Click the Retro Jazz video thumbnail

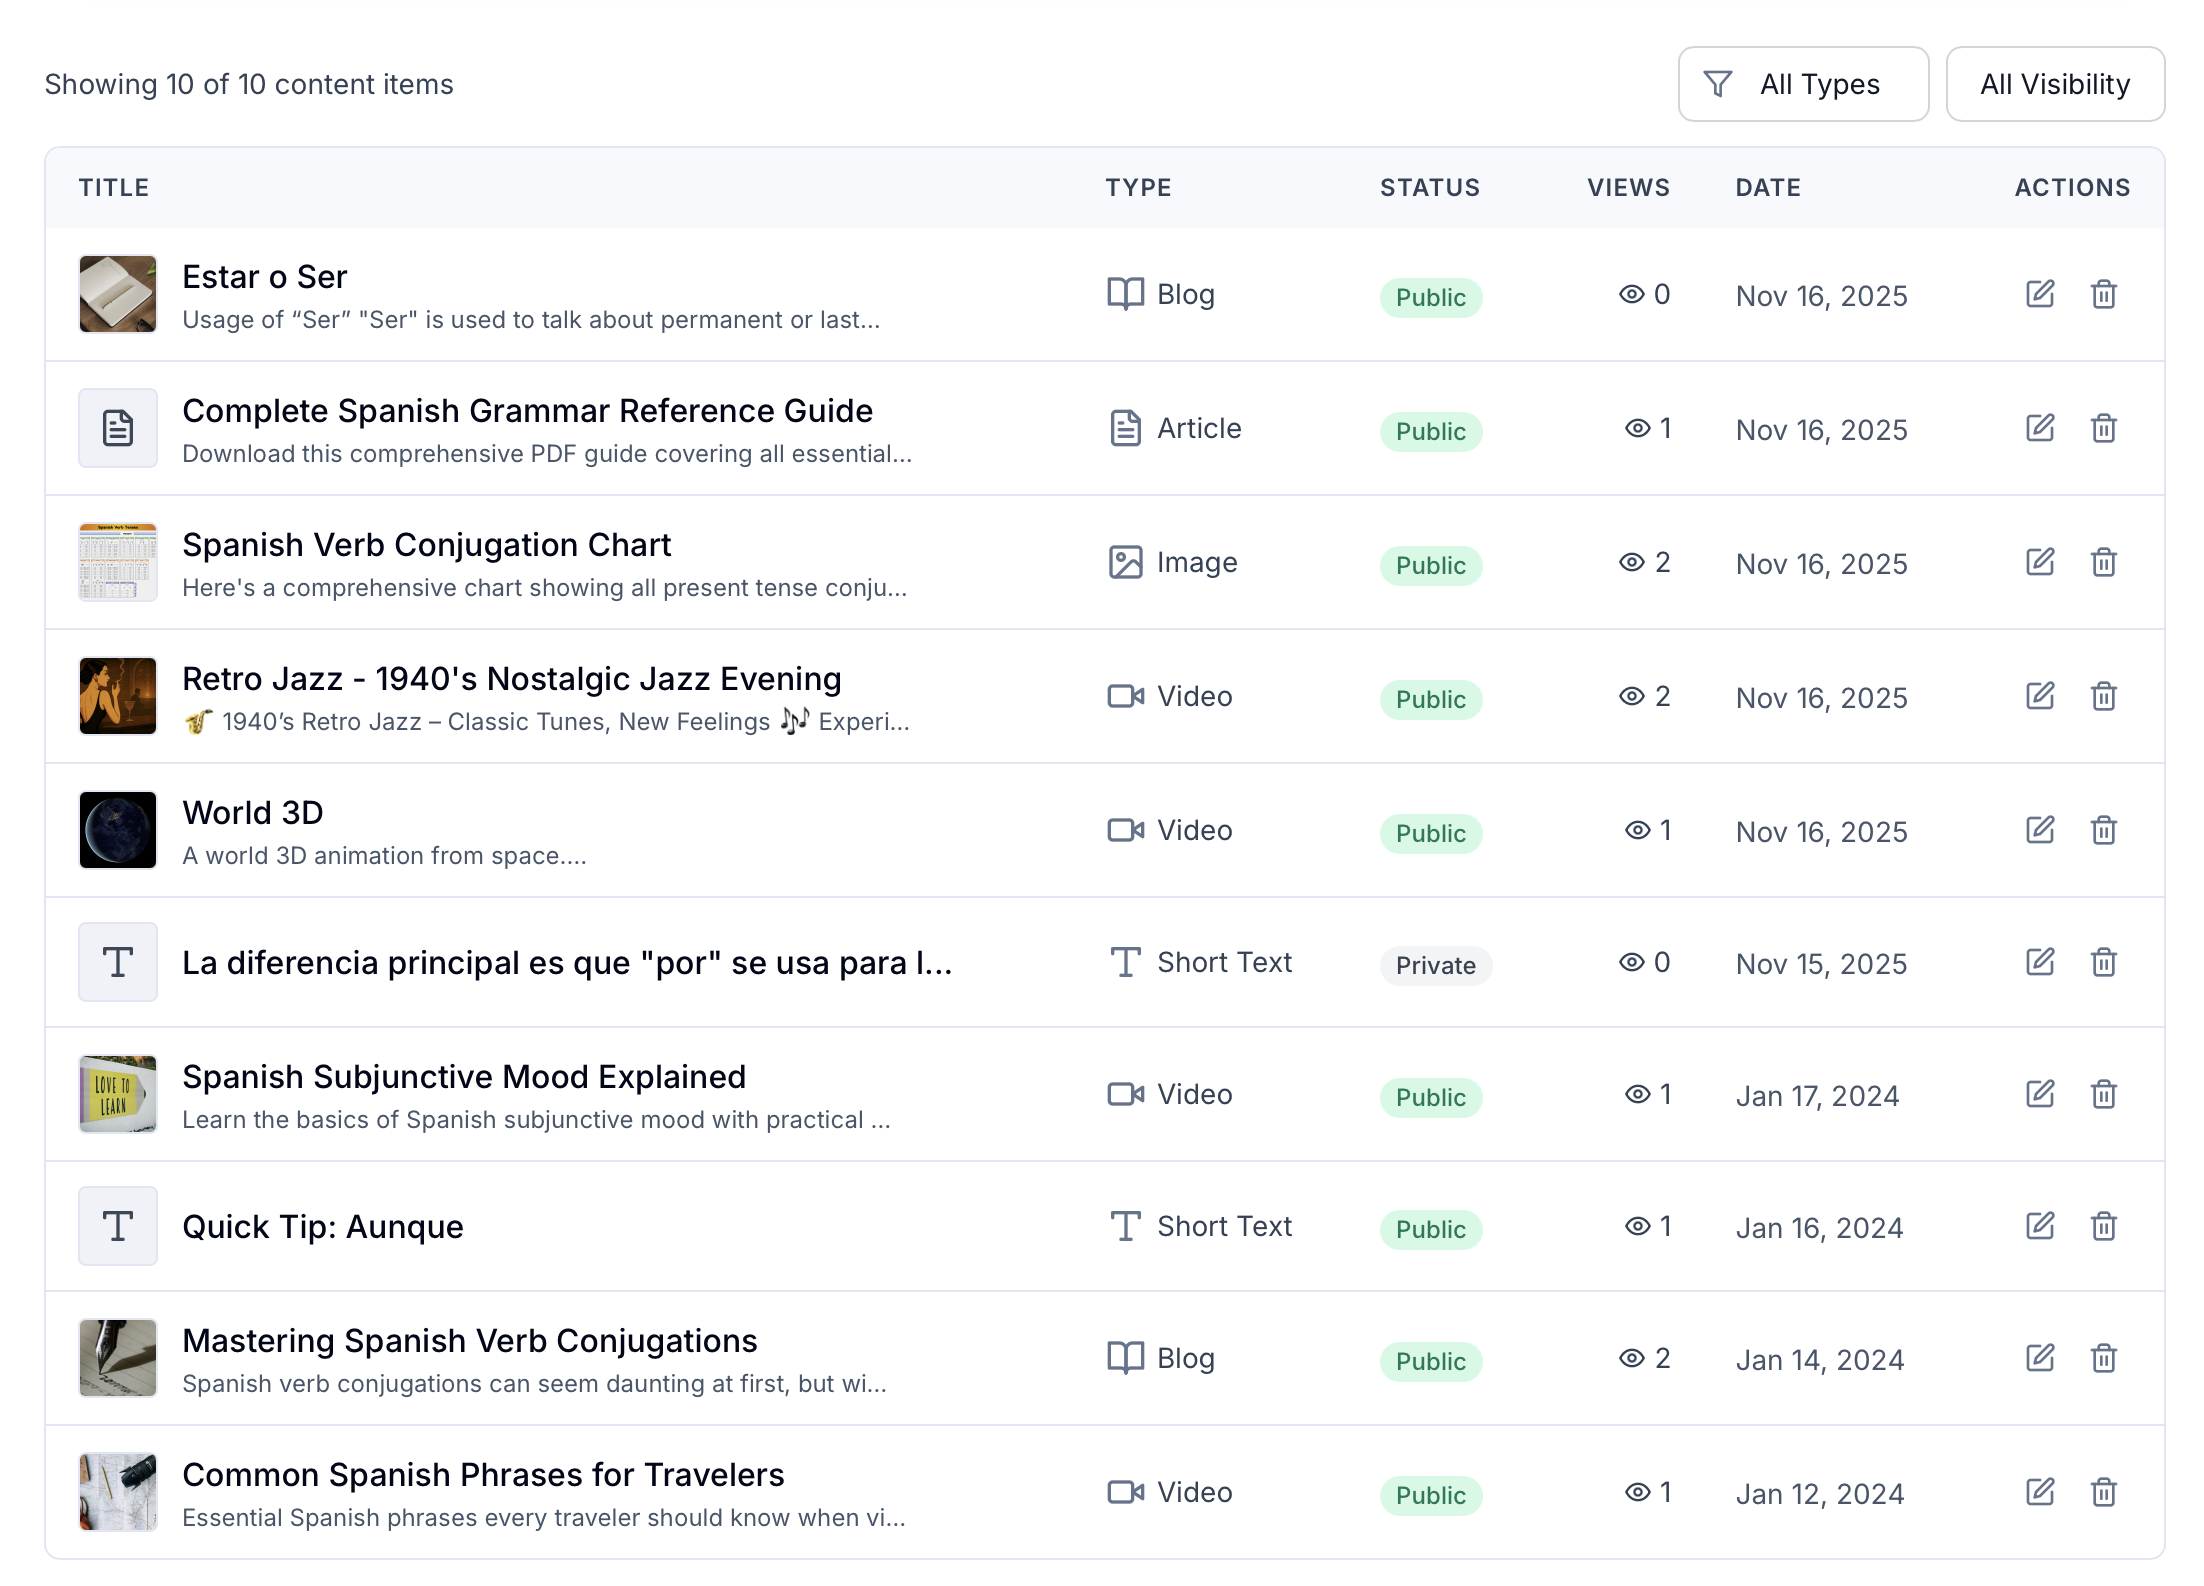117,696
